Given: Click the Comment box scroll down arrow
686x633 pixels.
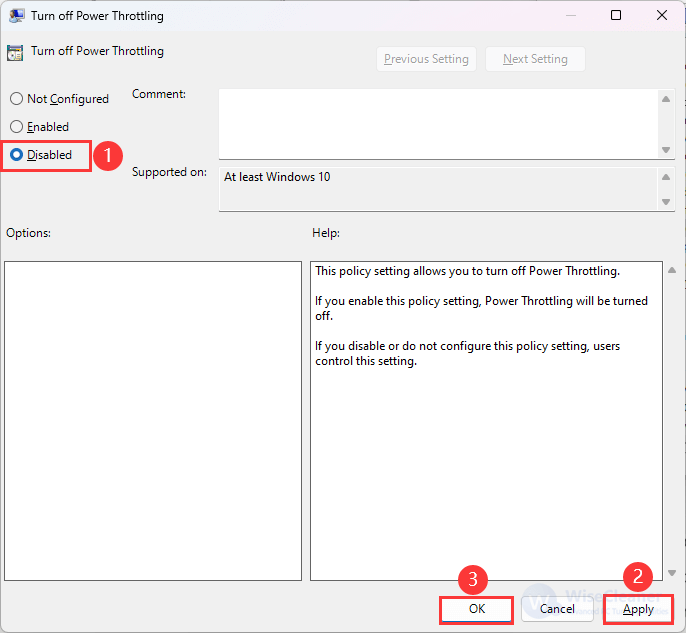Looking at the screenshot, I should click(x=666, y=150).
